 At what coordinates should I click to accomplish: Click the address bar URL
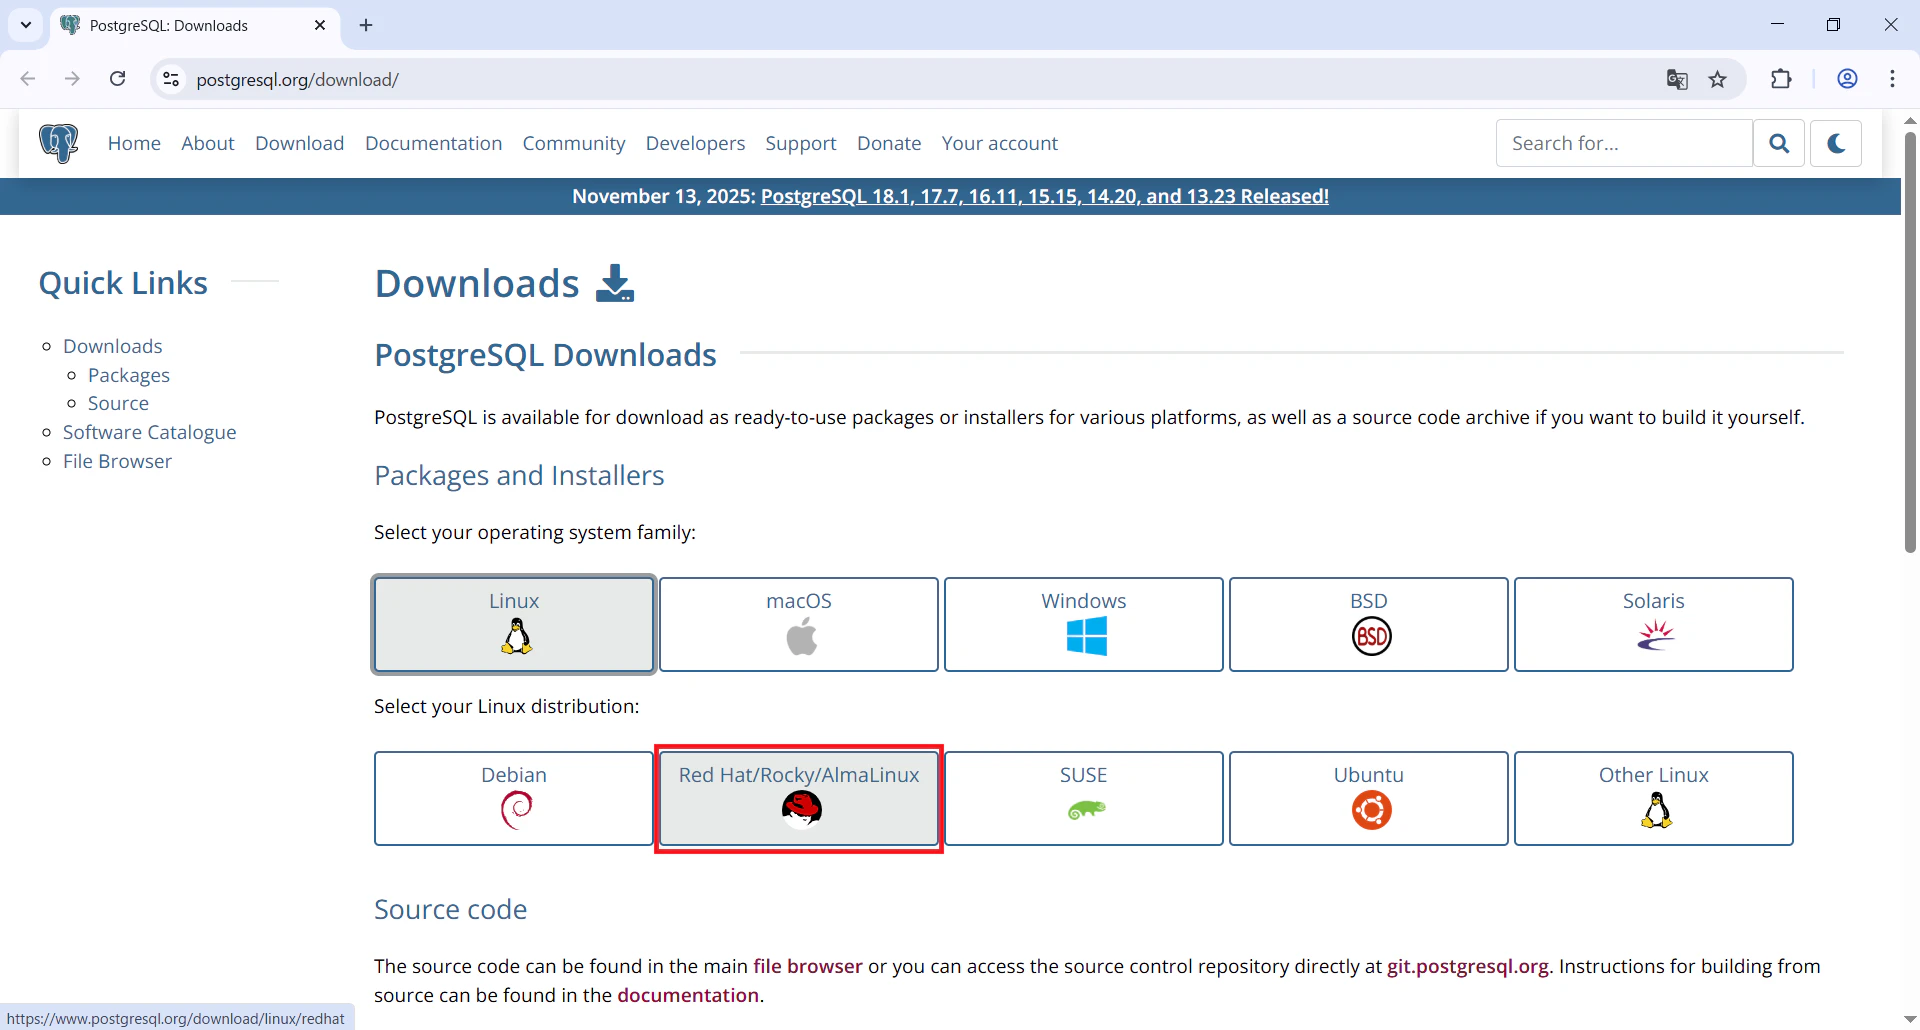(298, 80)
